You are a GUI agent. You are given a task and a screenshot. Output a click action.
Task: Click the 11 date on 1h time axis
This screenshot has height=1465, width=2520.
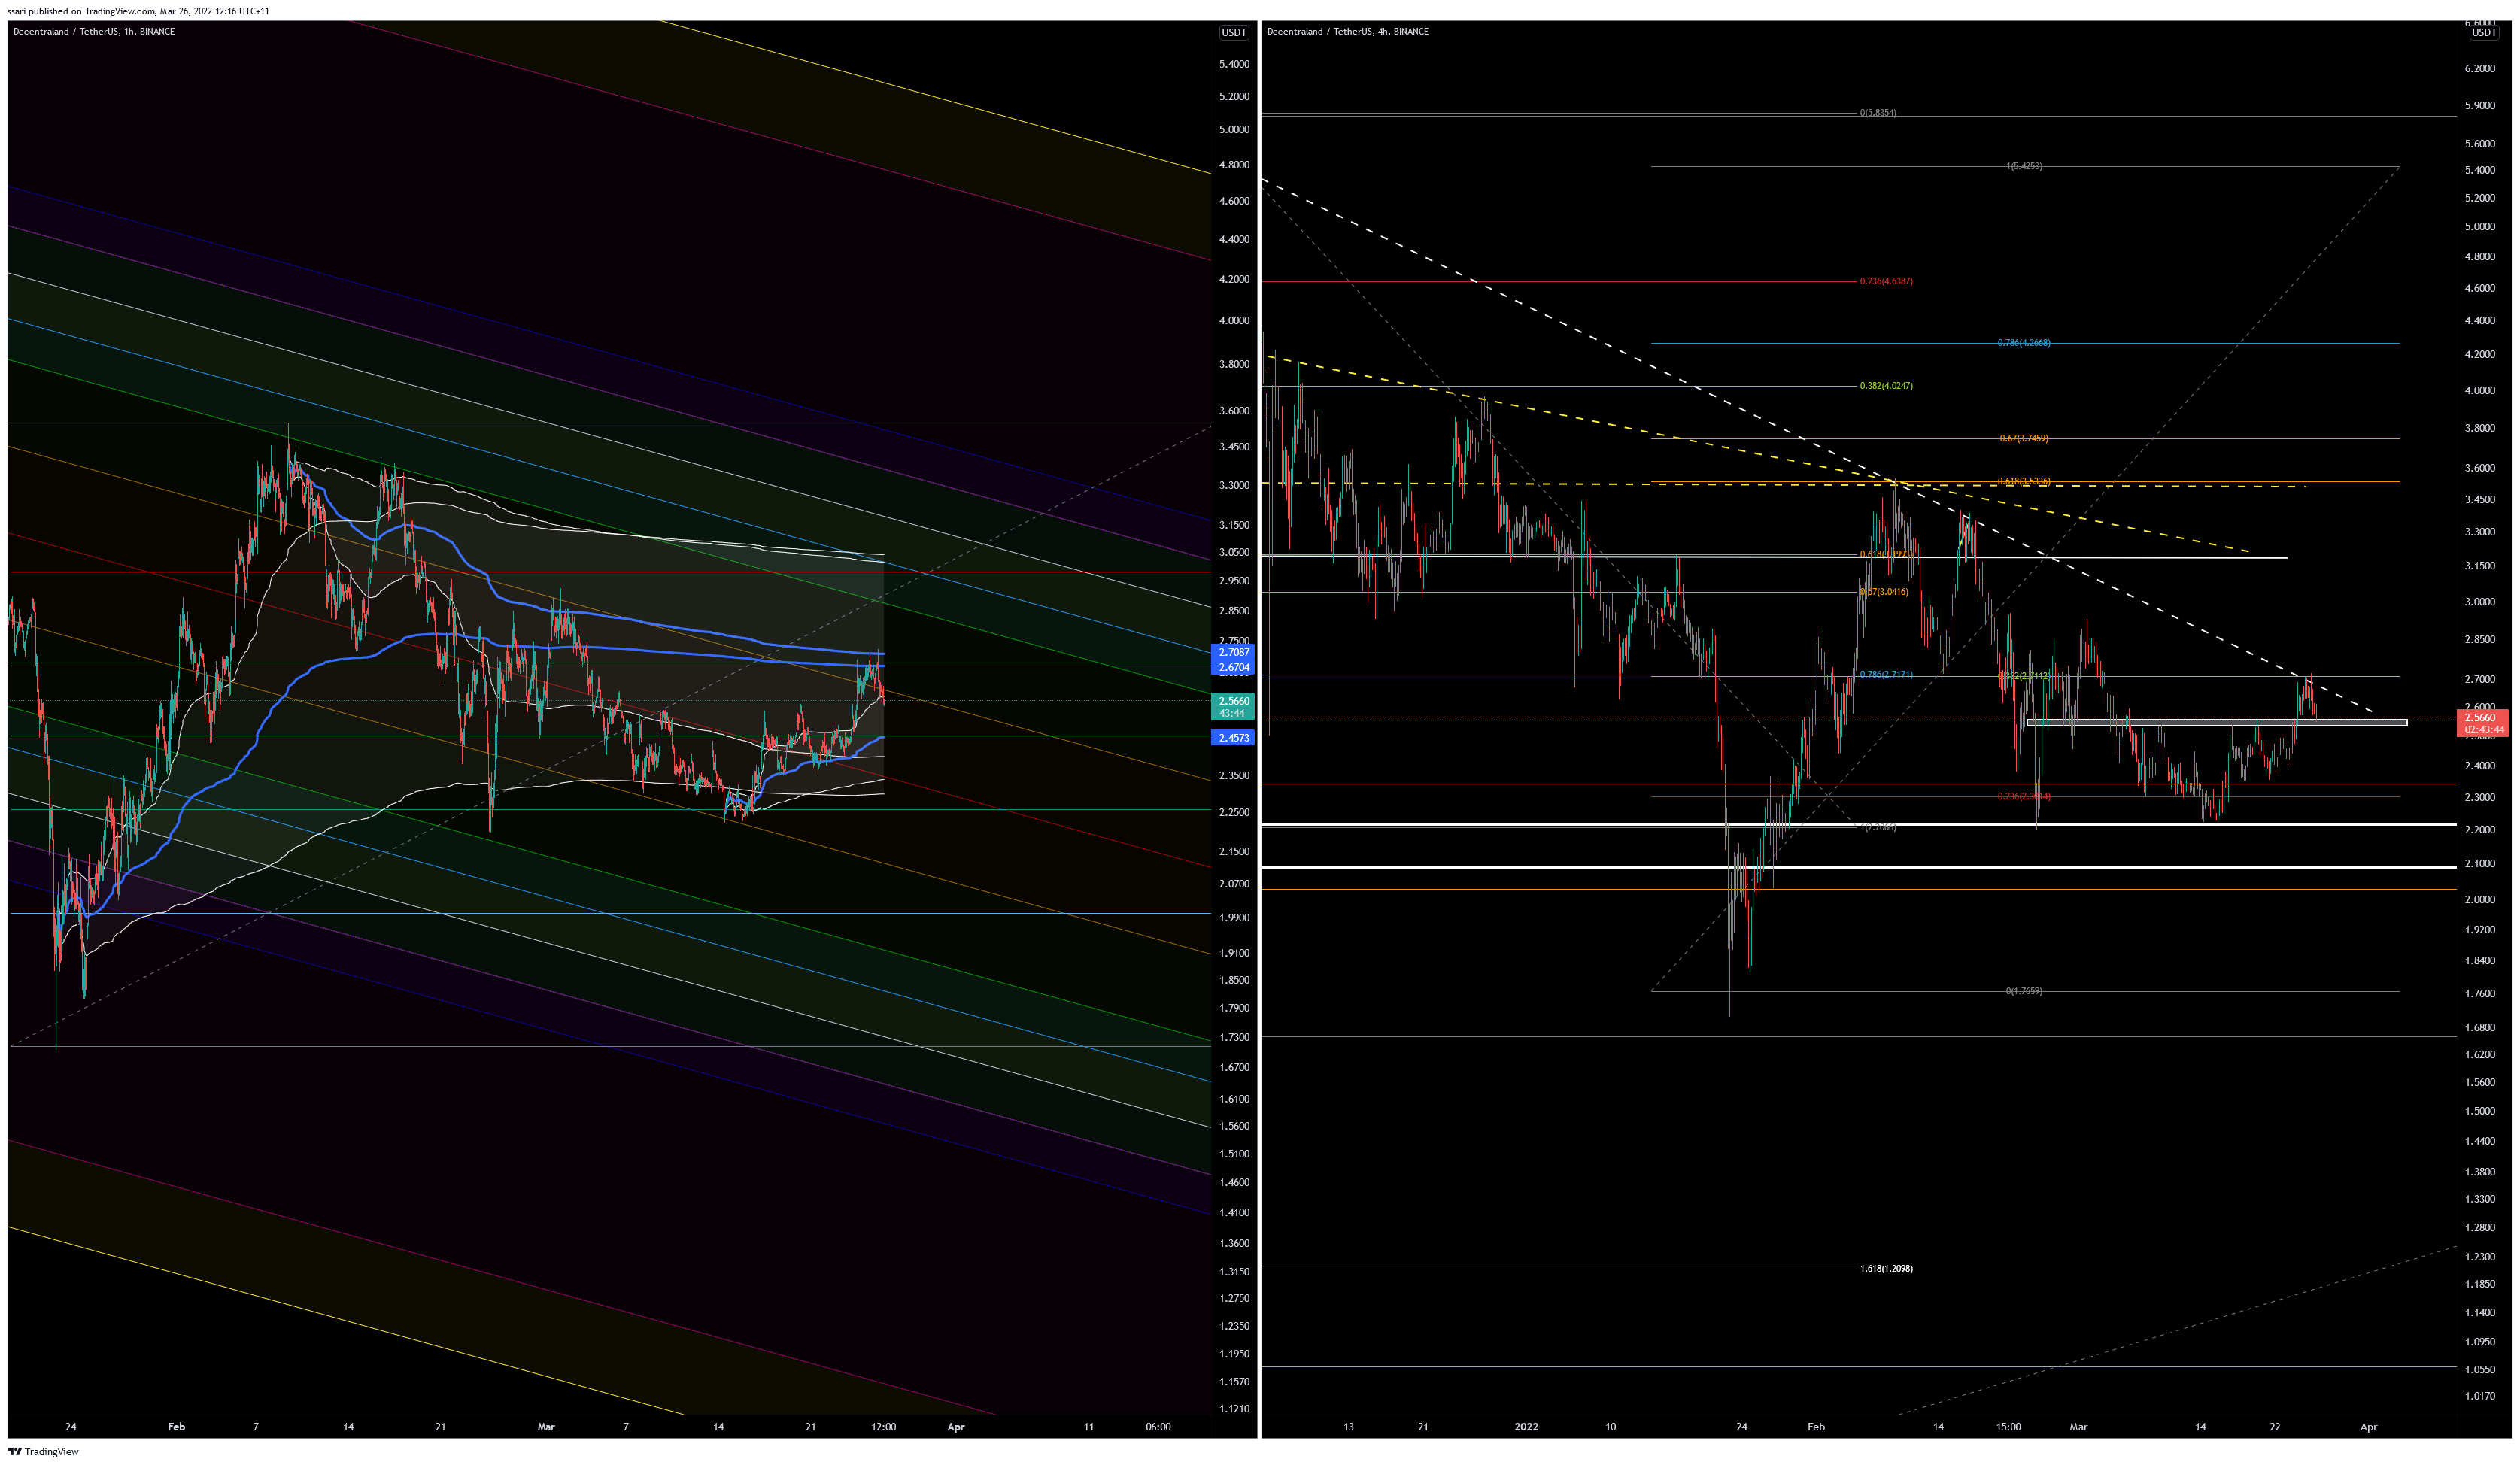1088,1427
